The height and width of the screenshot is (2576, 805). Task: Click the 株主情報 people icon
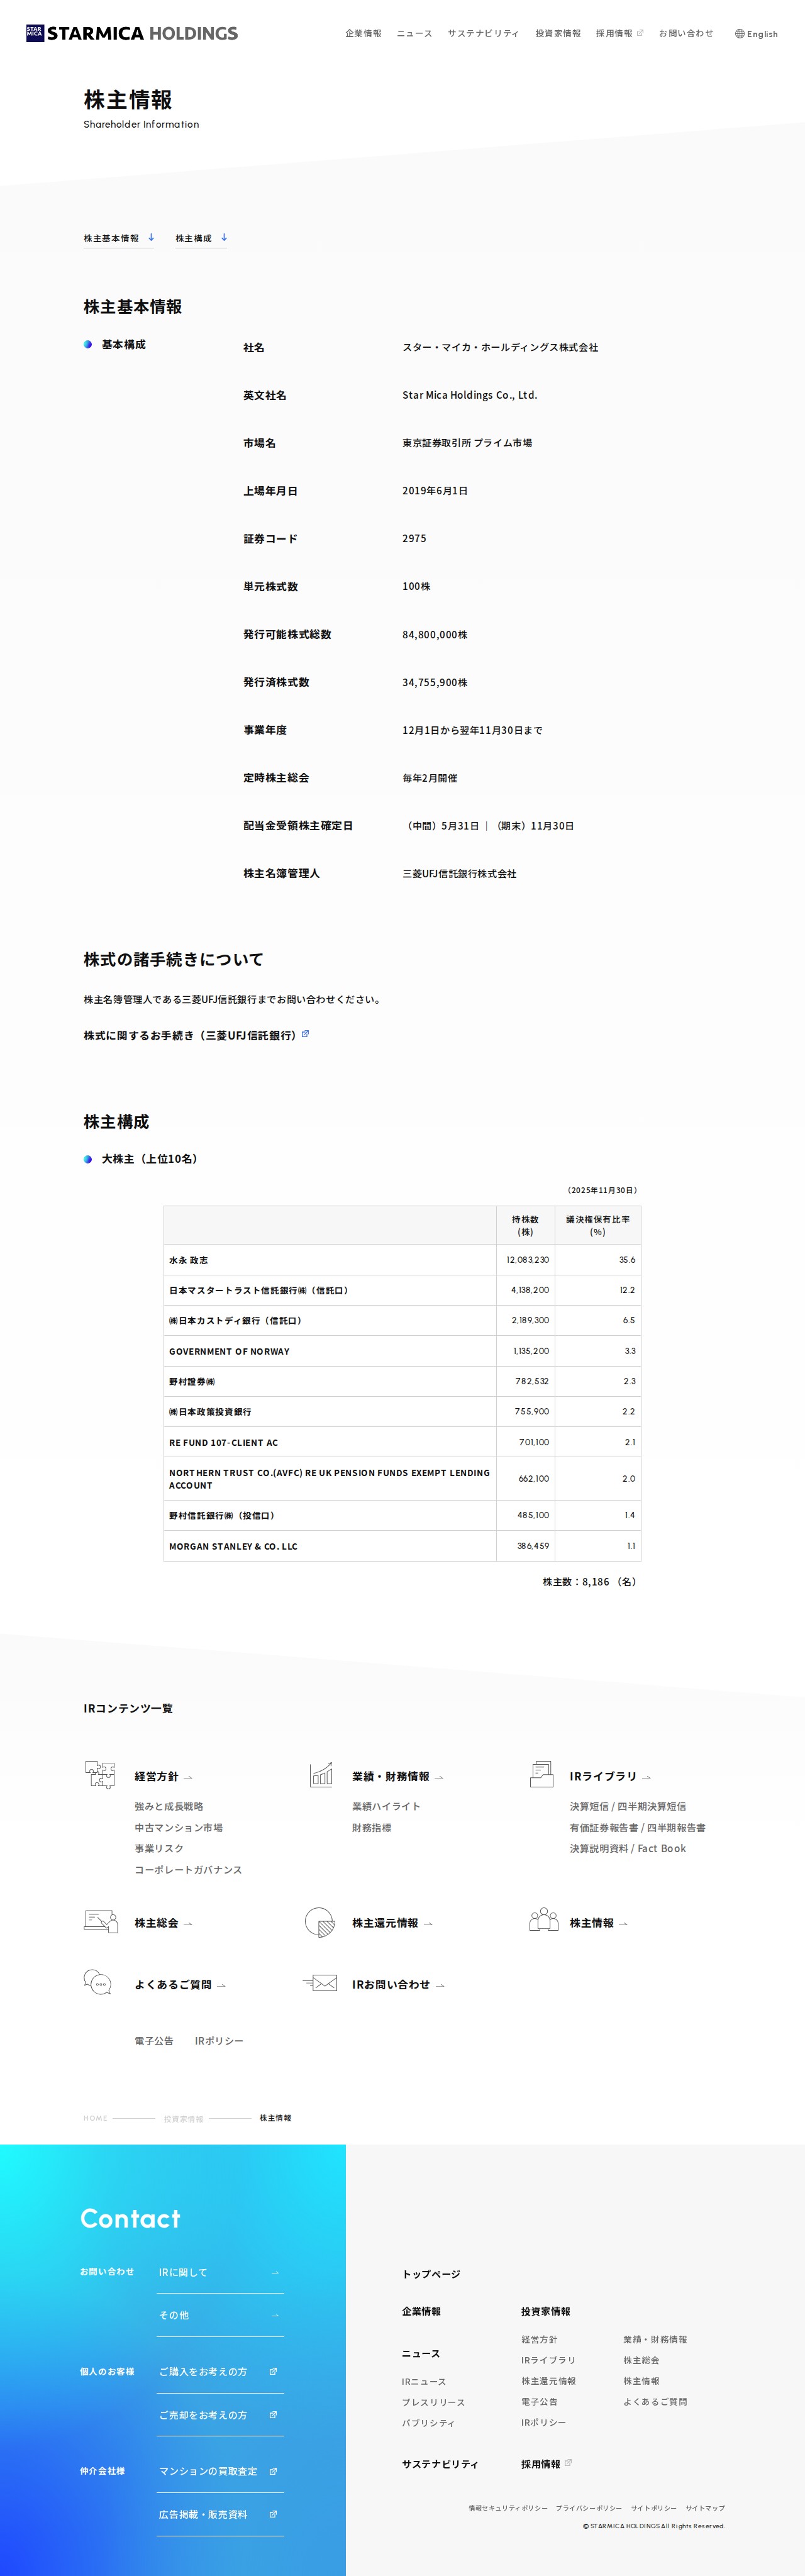coord(543,1919)
